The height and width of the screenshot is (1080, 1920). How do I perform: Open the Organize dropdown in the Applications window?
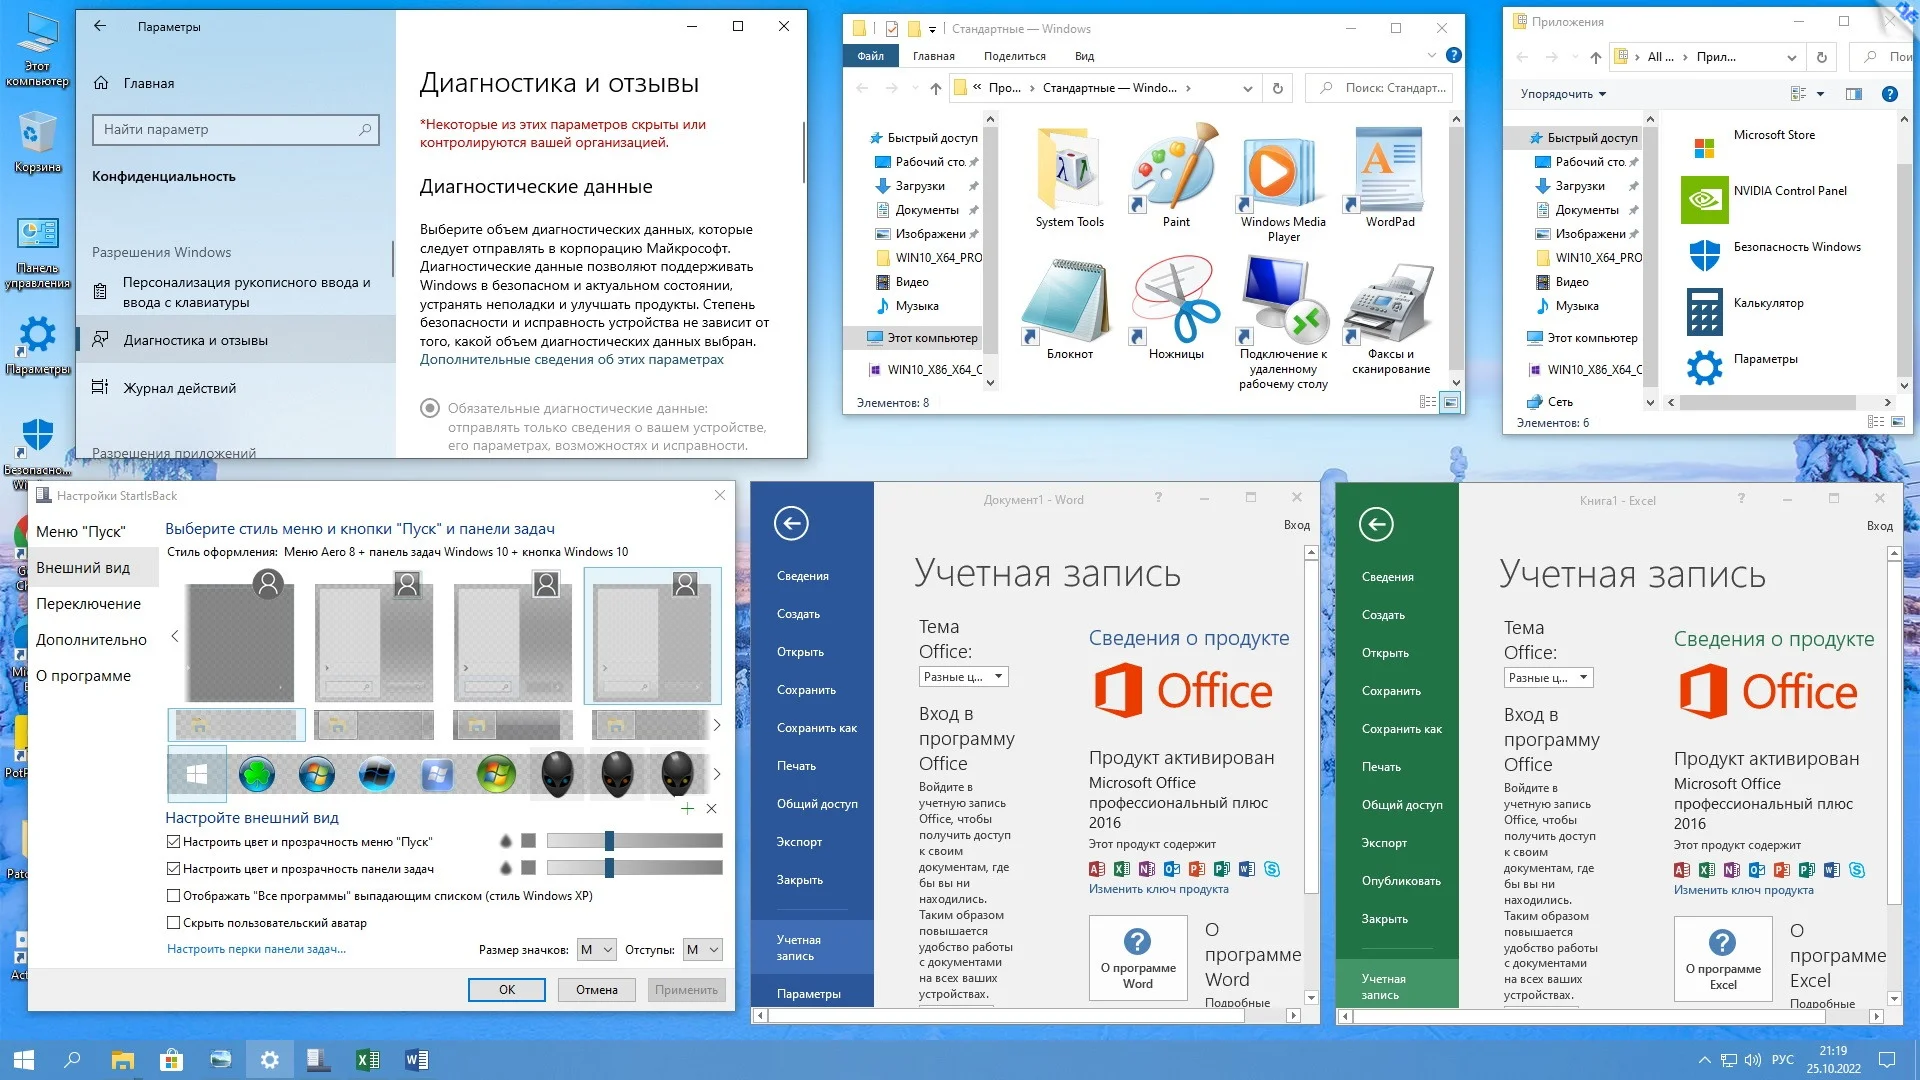[1563, 94]
